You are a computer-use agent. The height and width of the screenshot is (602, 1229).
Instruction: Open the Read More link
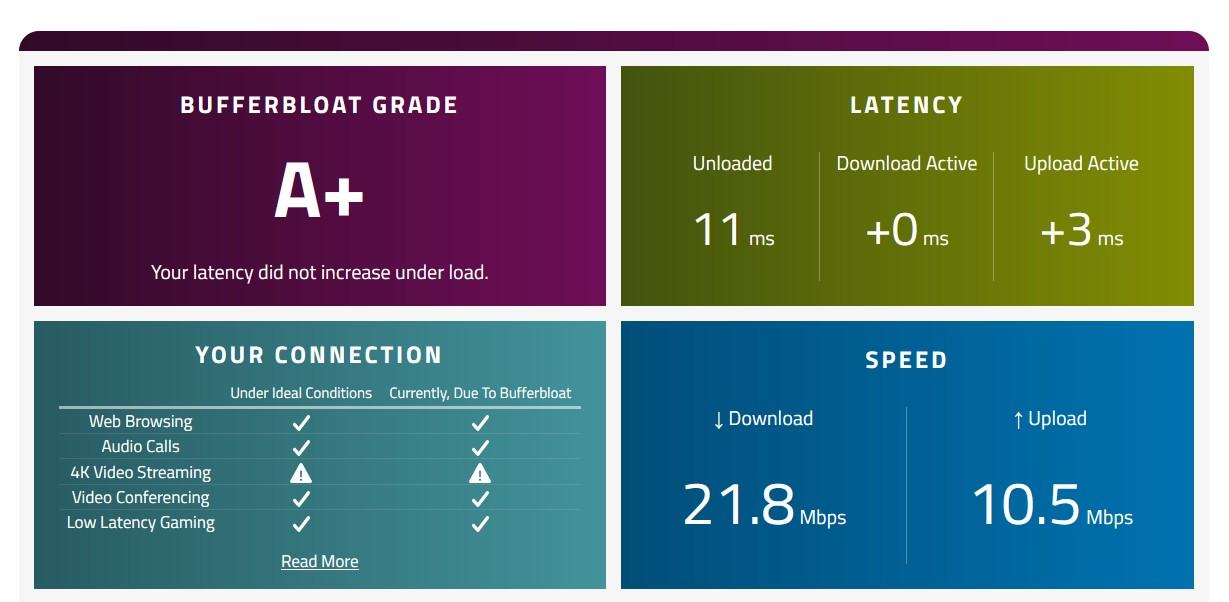[x=320, y=561]
